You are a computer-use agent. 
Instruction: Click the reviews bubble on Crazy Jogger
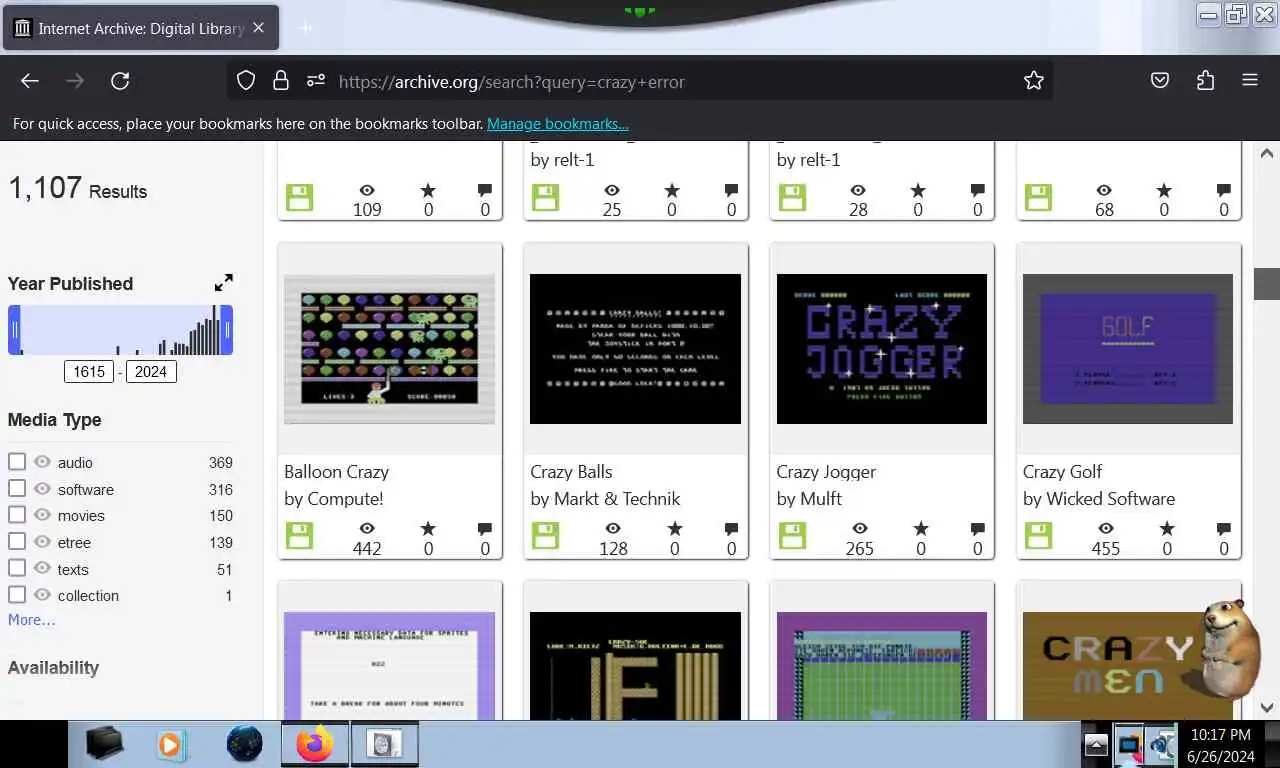(977, 529)
